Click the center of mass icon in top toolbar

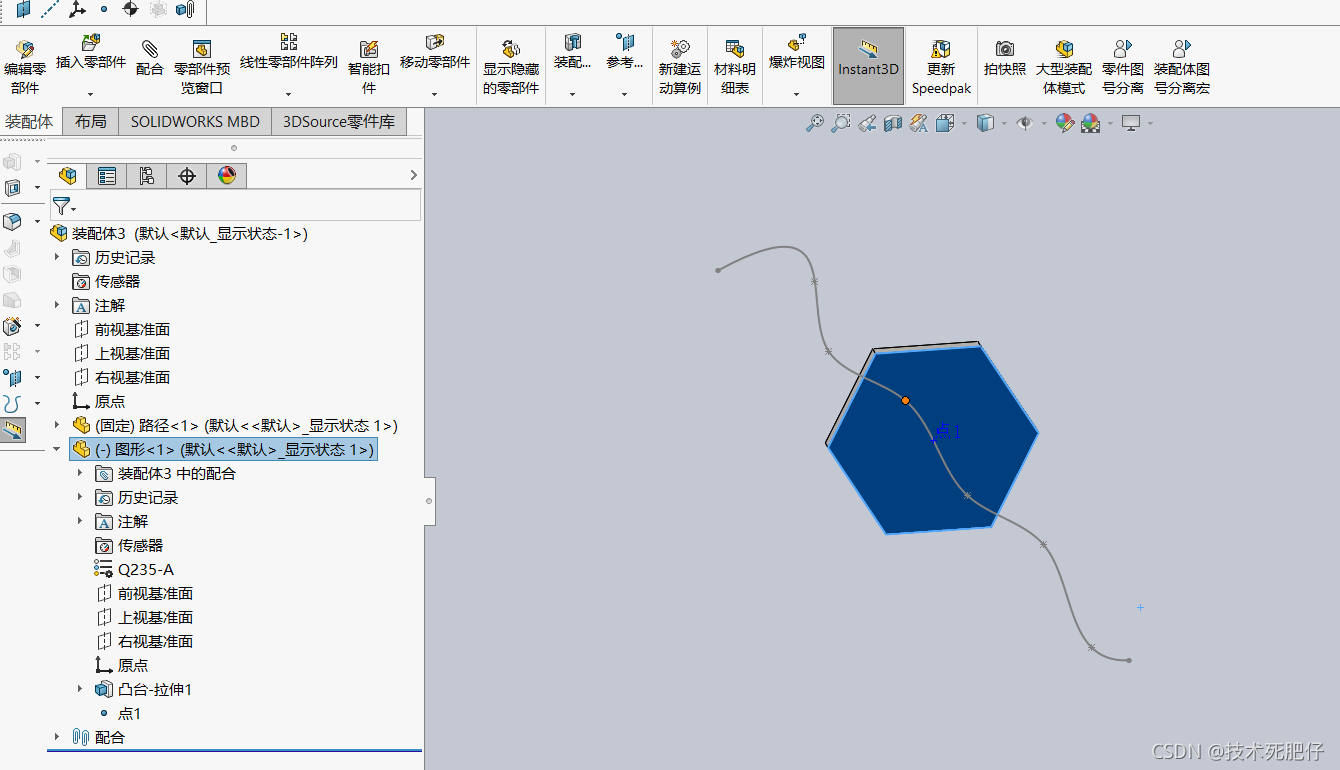click(x=130, y=10)
